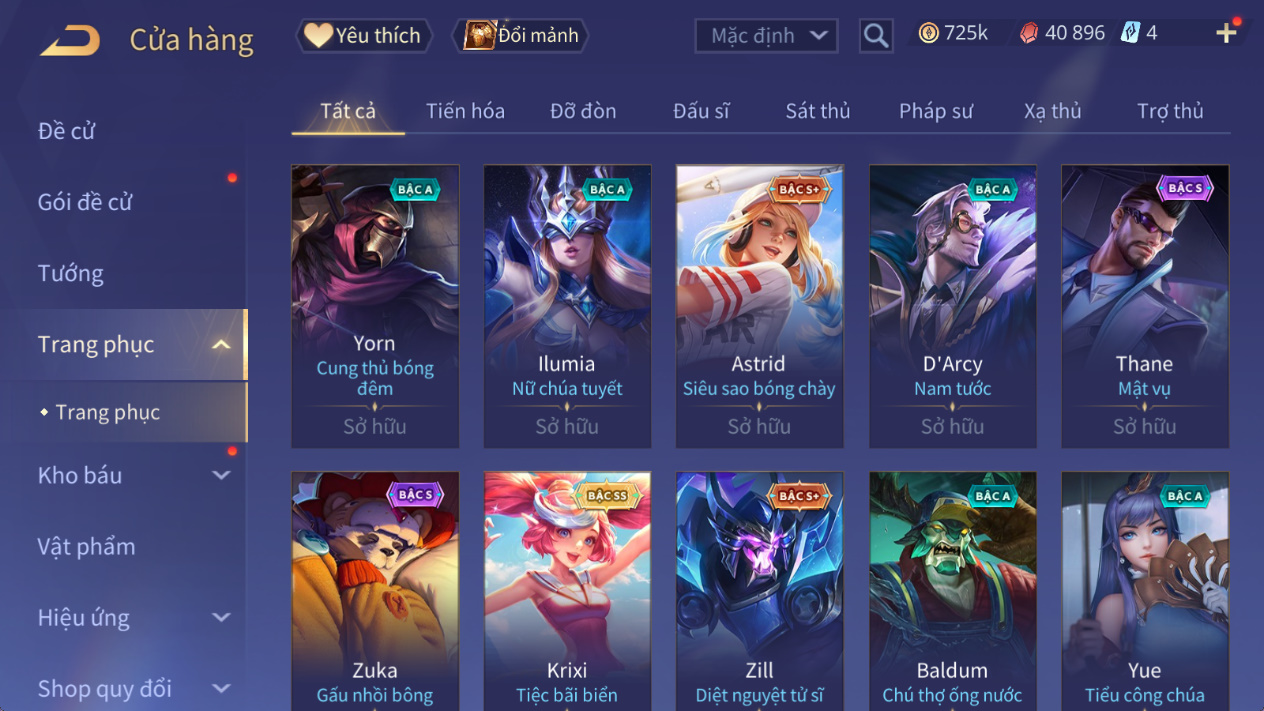The height and width of the screenshot is (711, 1264).
Task: Open Gói đề cử in sidebar
Action: click(x=85, y=202)
